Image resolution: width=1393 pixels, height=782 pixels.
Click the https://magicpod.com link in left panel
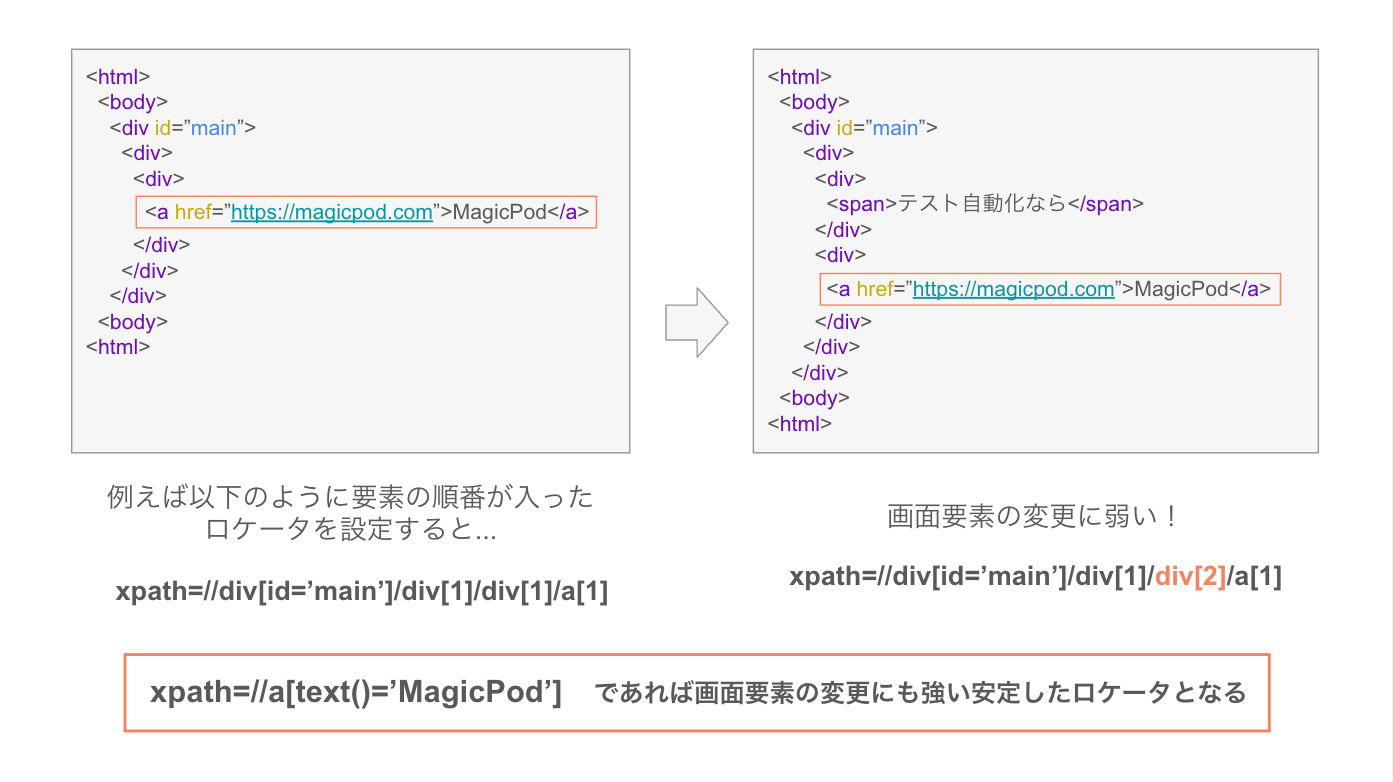click(x=330, y=211)
